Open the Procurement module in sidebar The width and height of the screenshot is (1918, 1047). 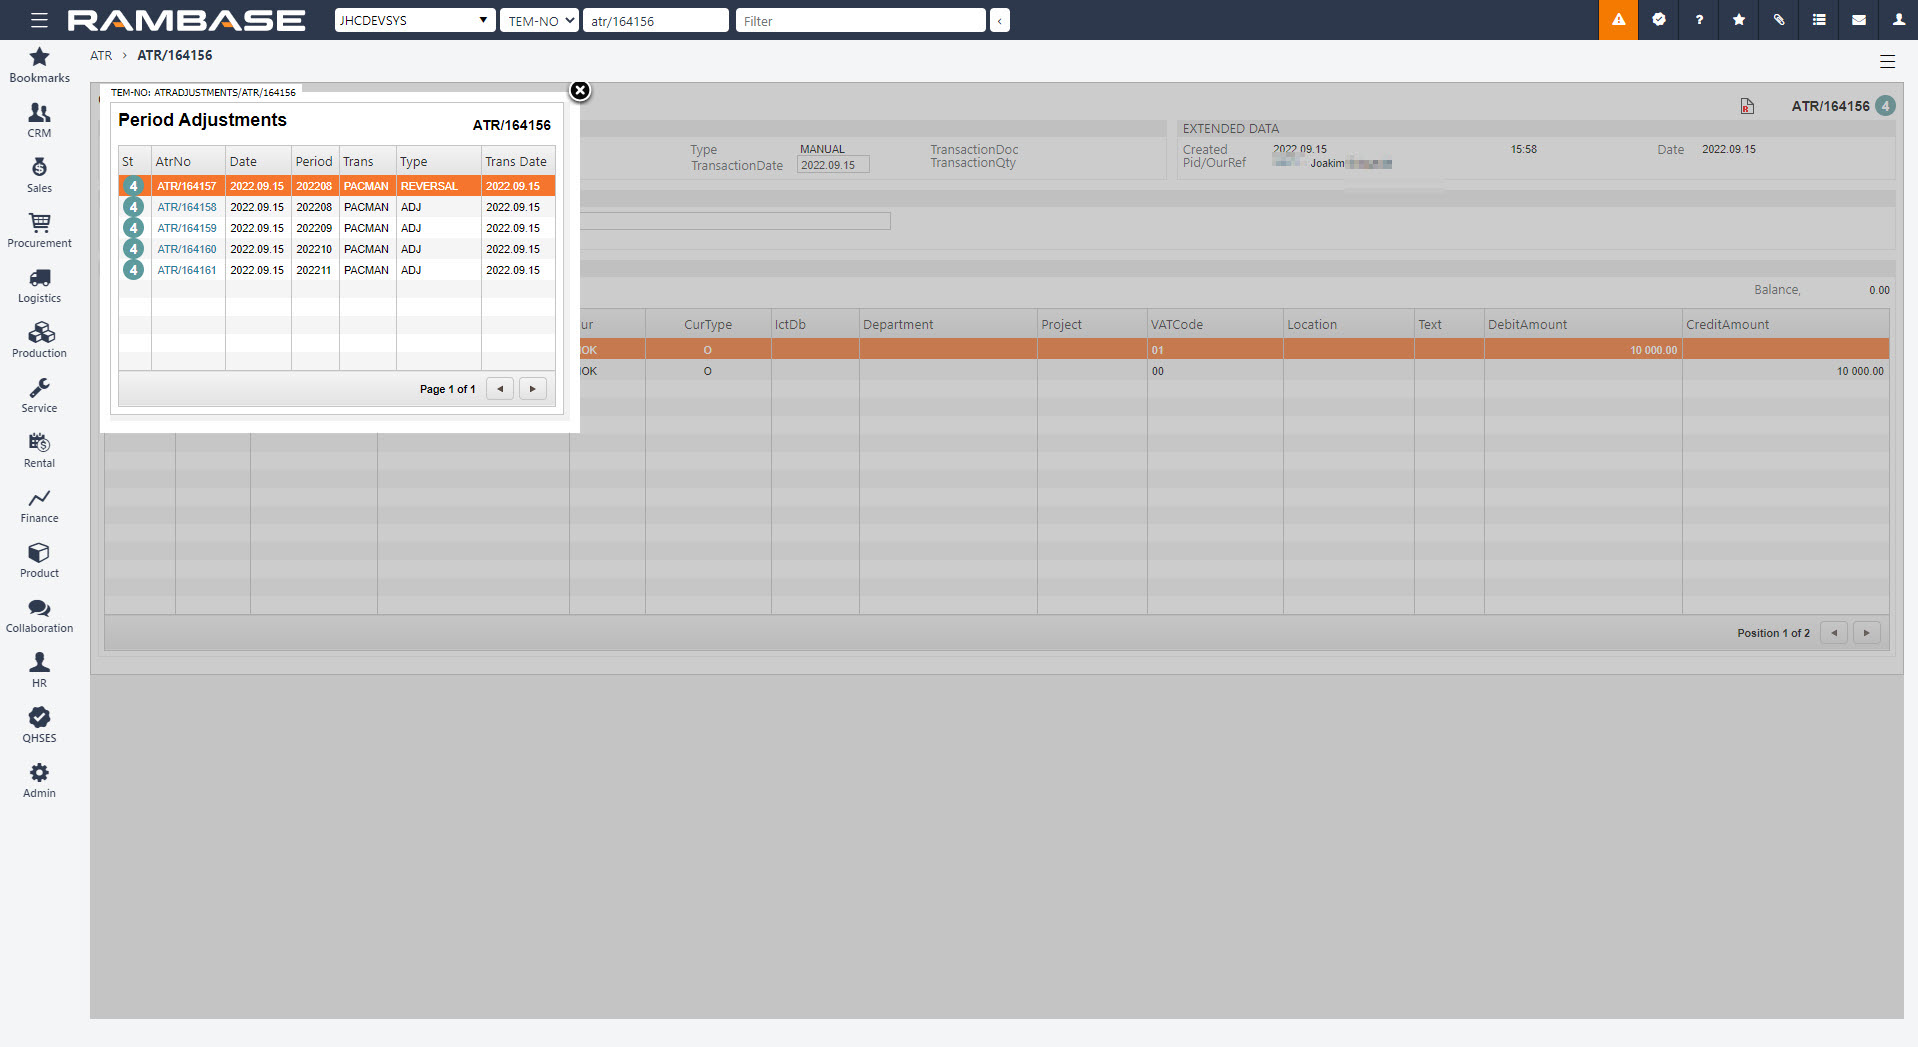click(39, 231)
